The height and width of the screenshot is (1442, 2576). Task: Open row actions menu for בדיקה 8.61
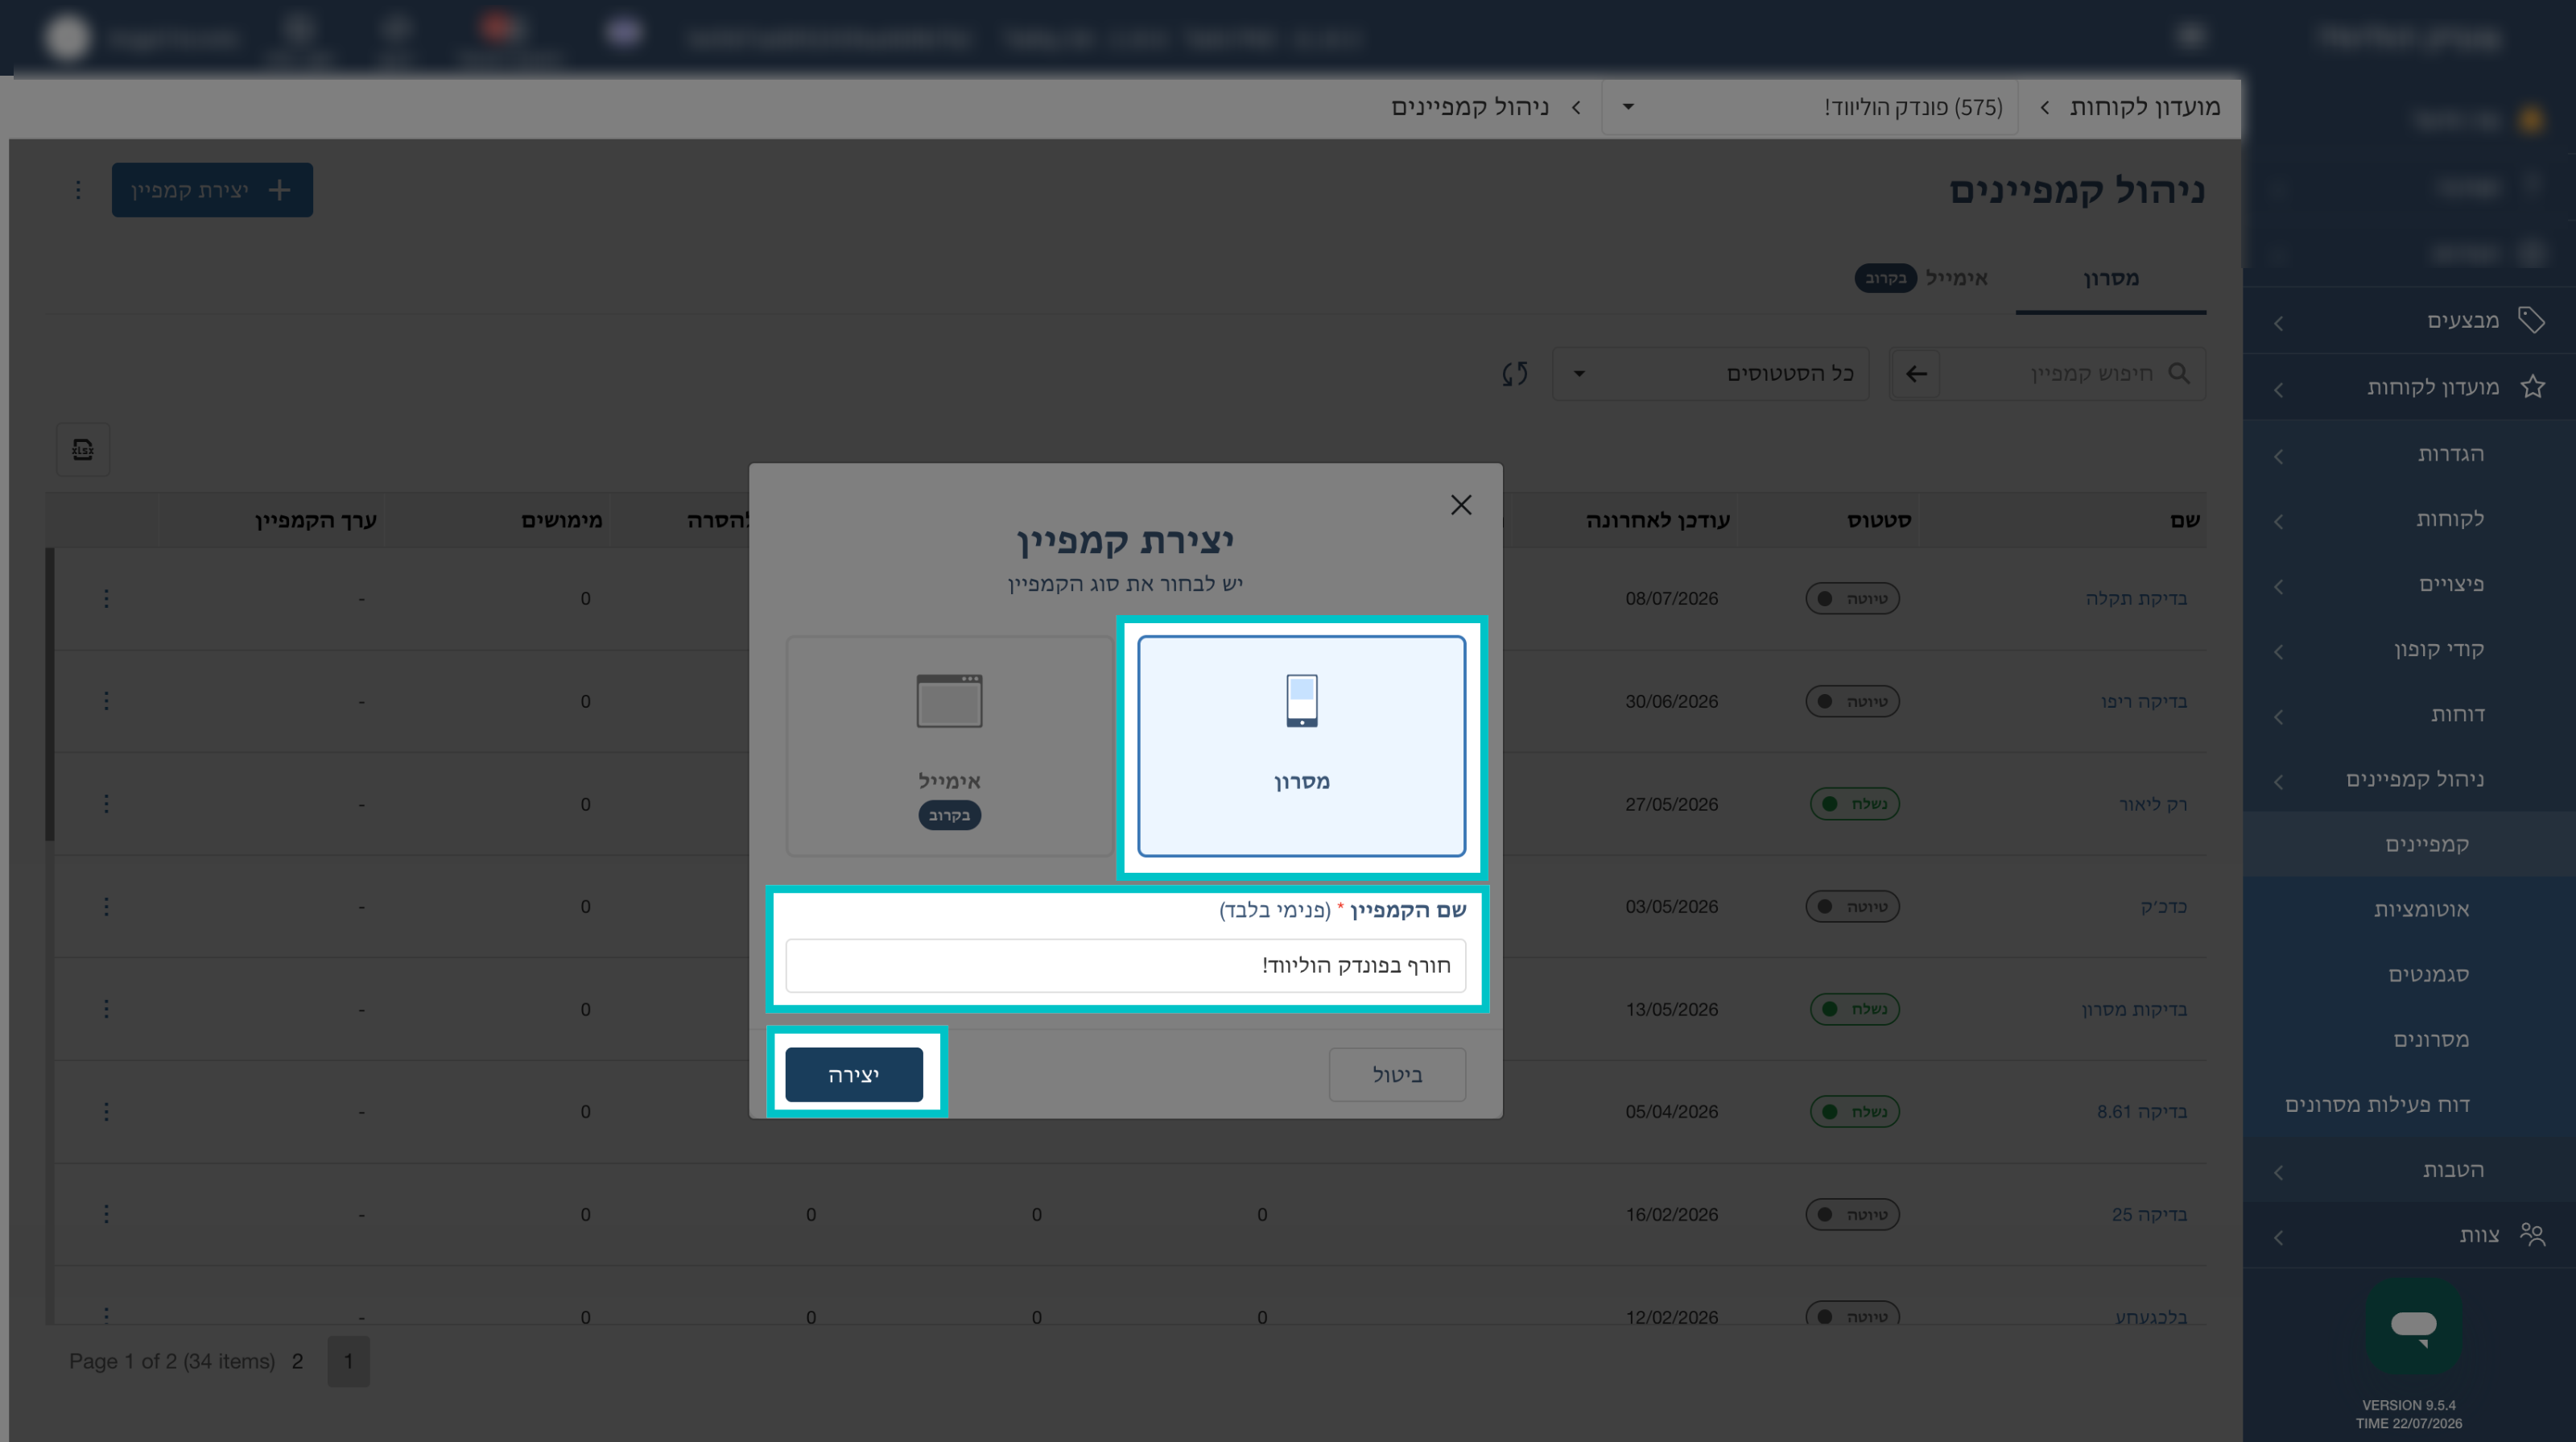tap(106, 1112)
